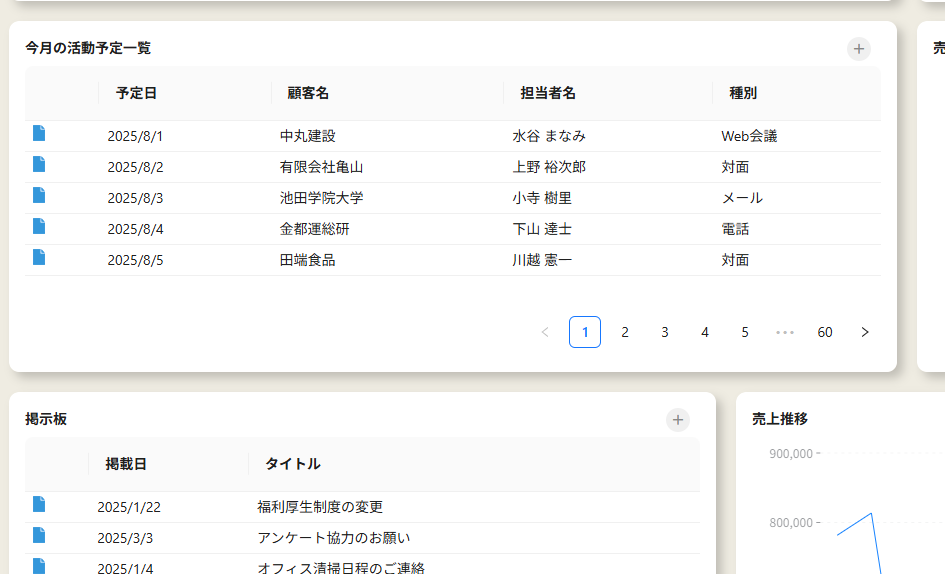Go to page 5 of the list
Viewport: 945px width, 574px height.
coord(745,332)
